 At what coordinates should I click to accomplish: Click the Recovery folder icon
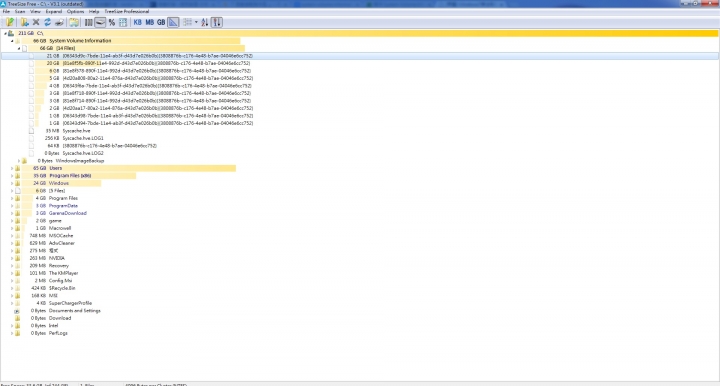coord(17,266)
